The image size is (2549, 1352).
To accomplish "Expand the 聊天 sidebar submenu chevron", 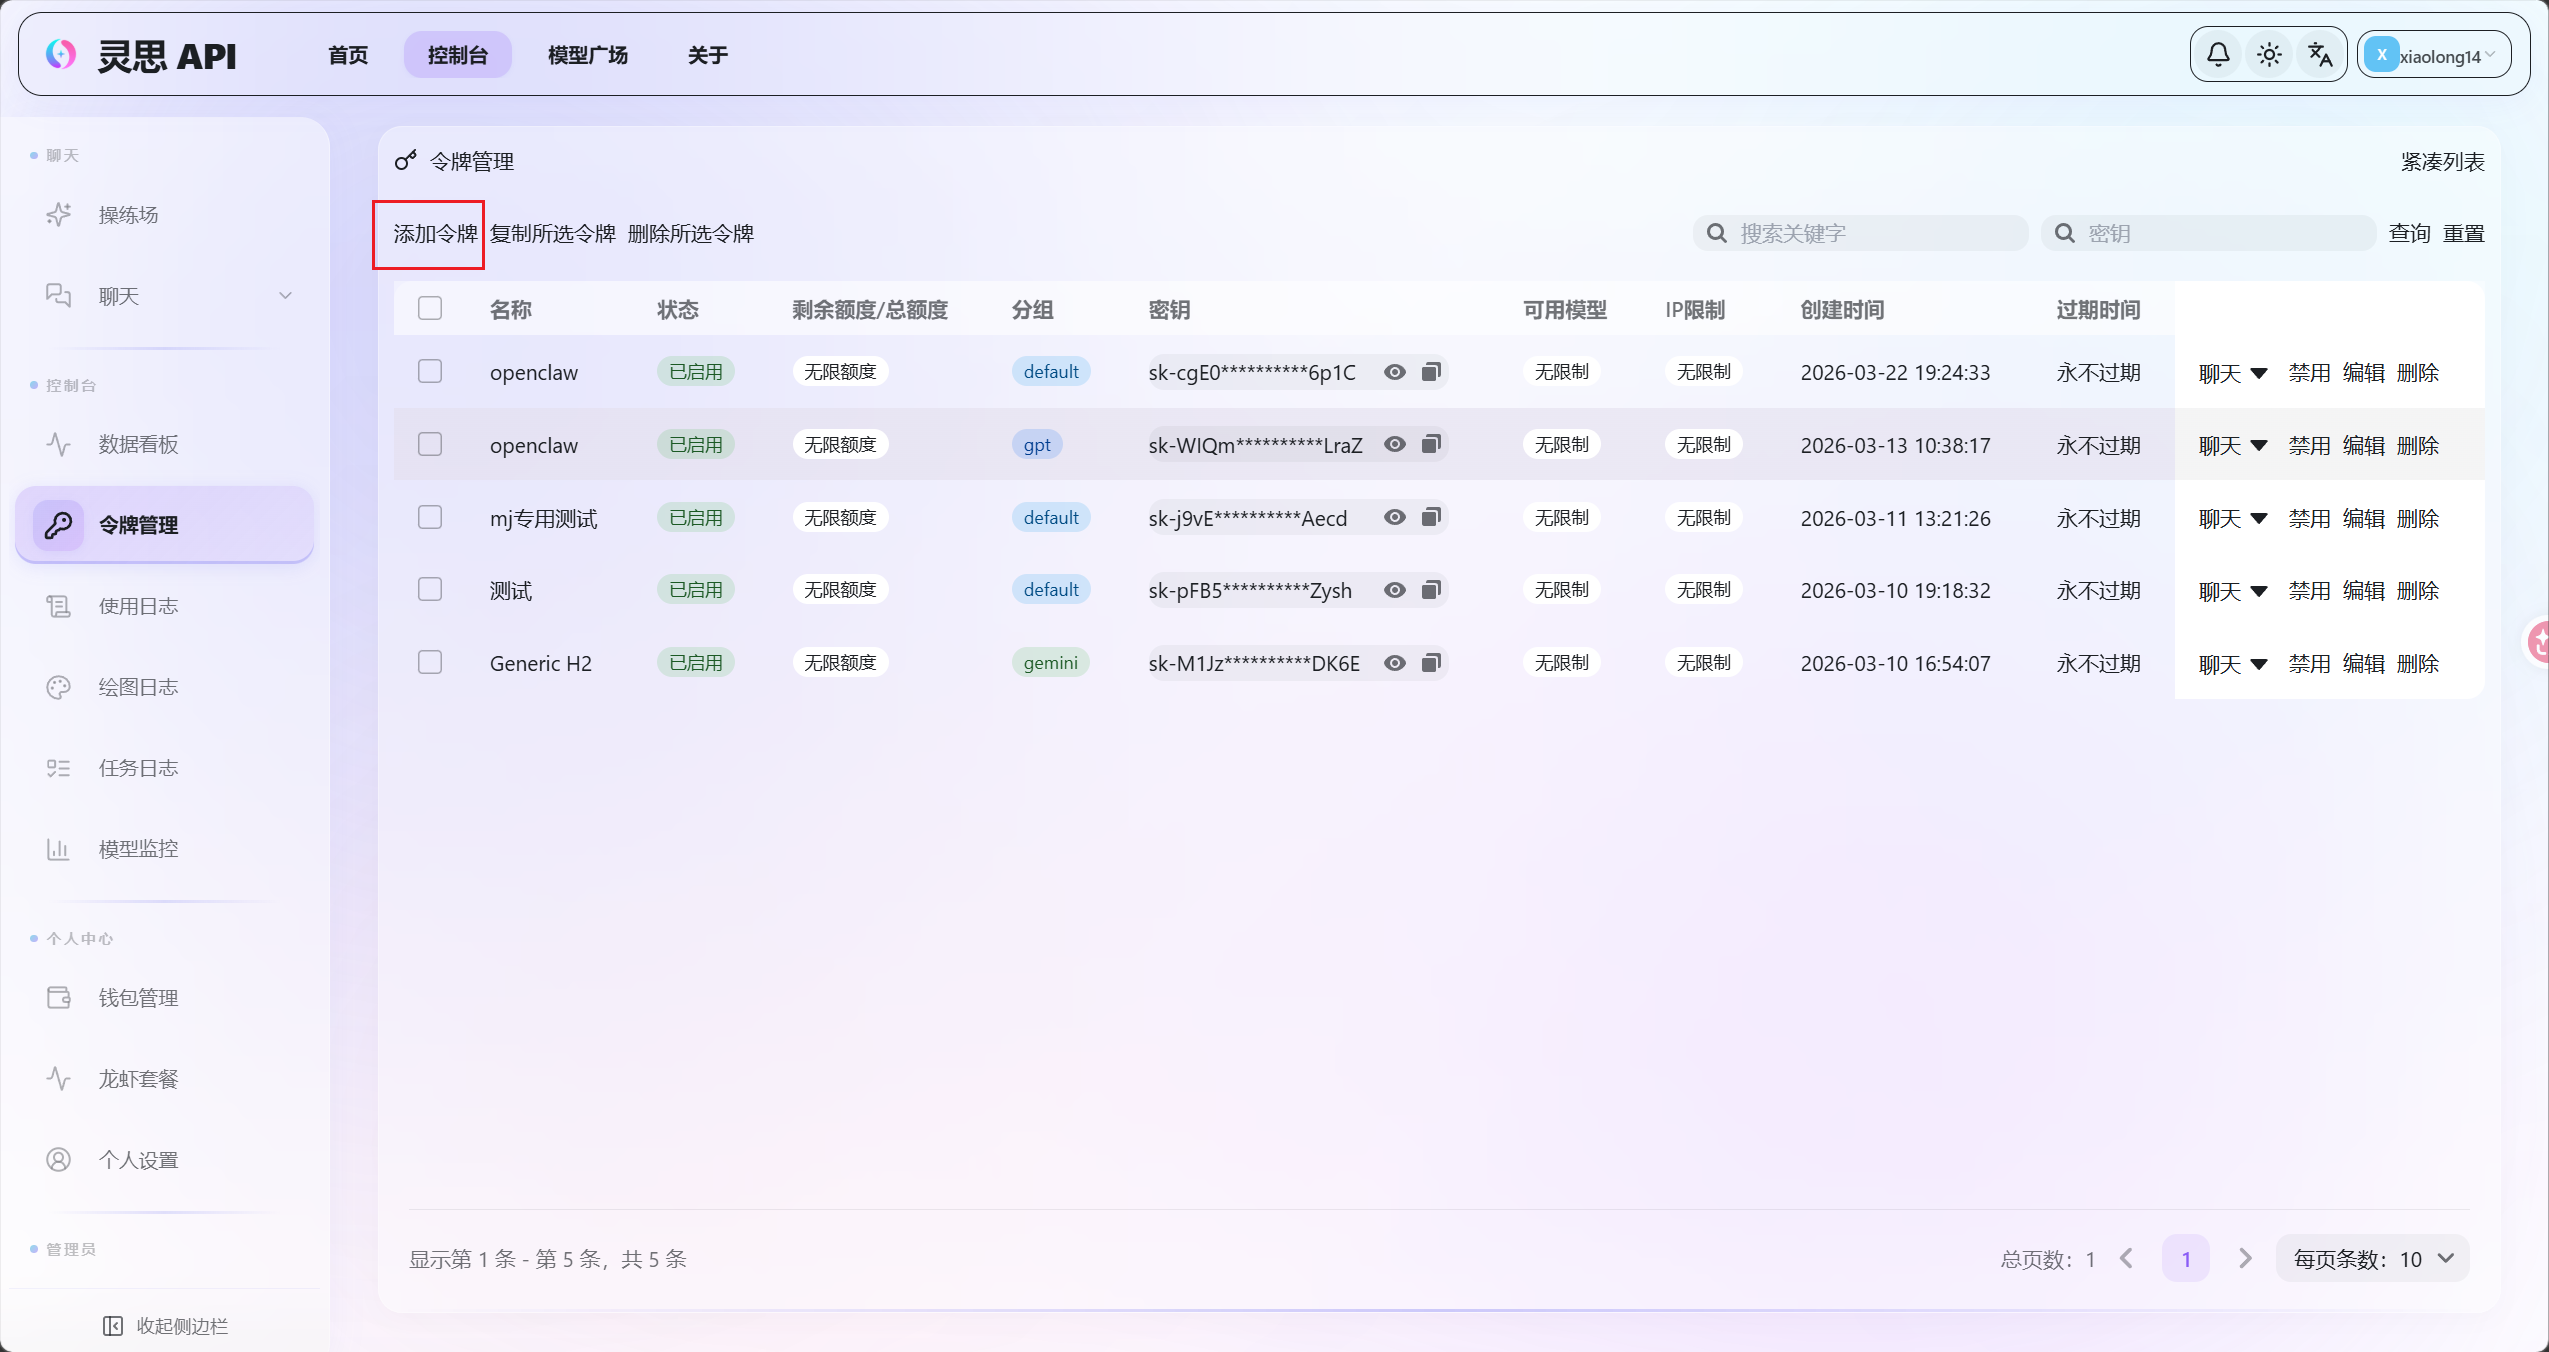I will [285, 296].
